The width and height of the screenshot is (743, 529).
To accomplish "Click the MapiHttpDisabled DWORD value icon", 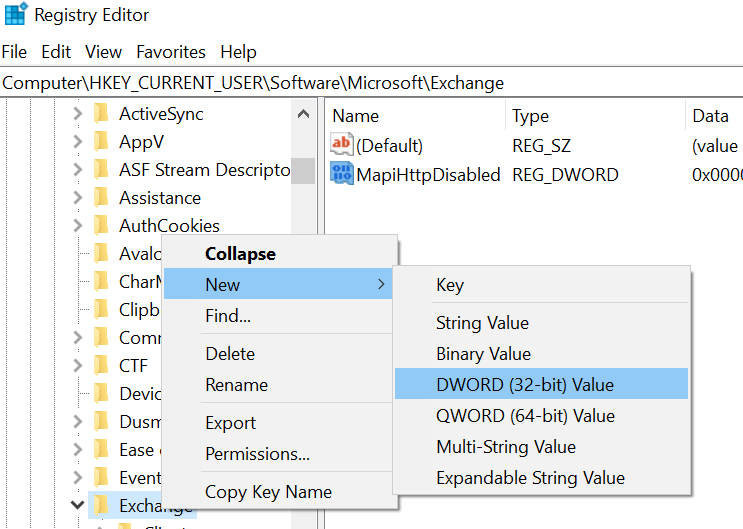I will (342, 173).
